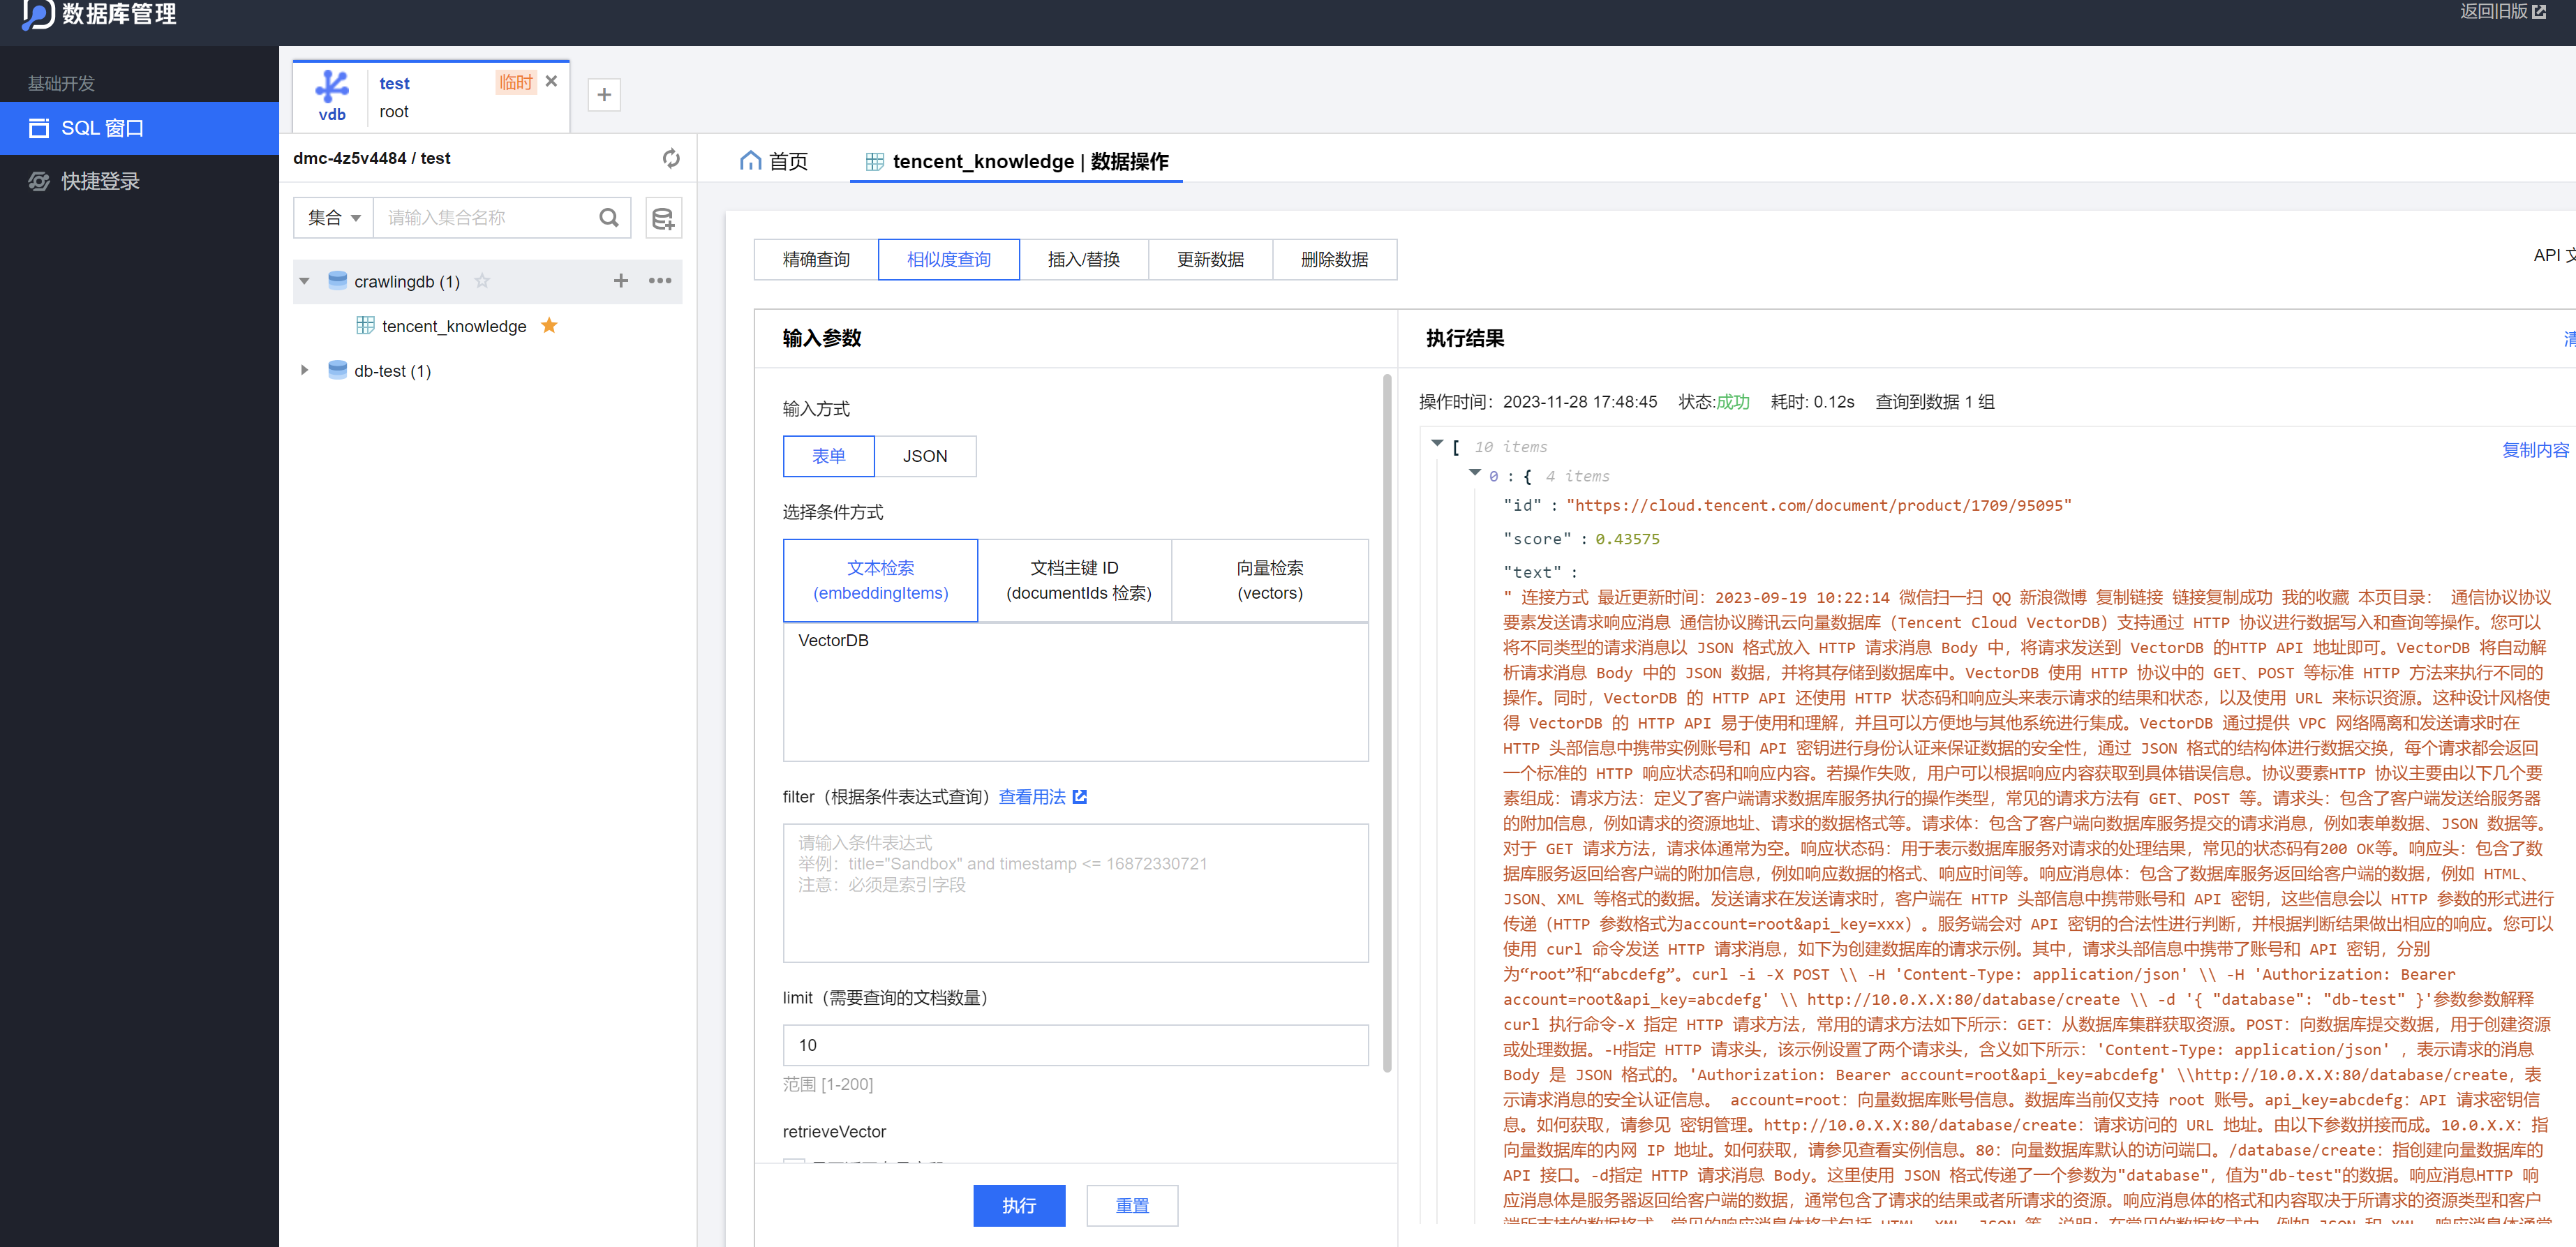Add new connection tab with plus button
This screenshot has width=2576, height=1247.
[x=603, y=95]
